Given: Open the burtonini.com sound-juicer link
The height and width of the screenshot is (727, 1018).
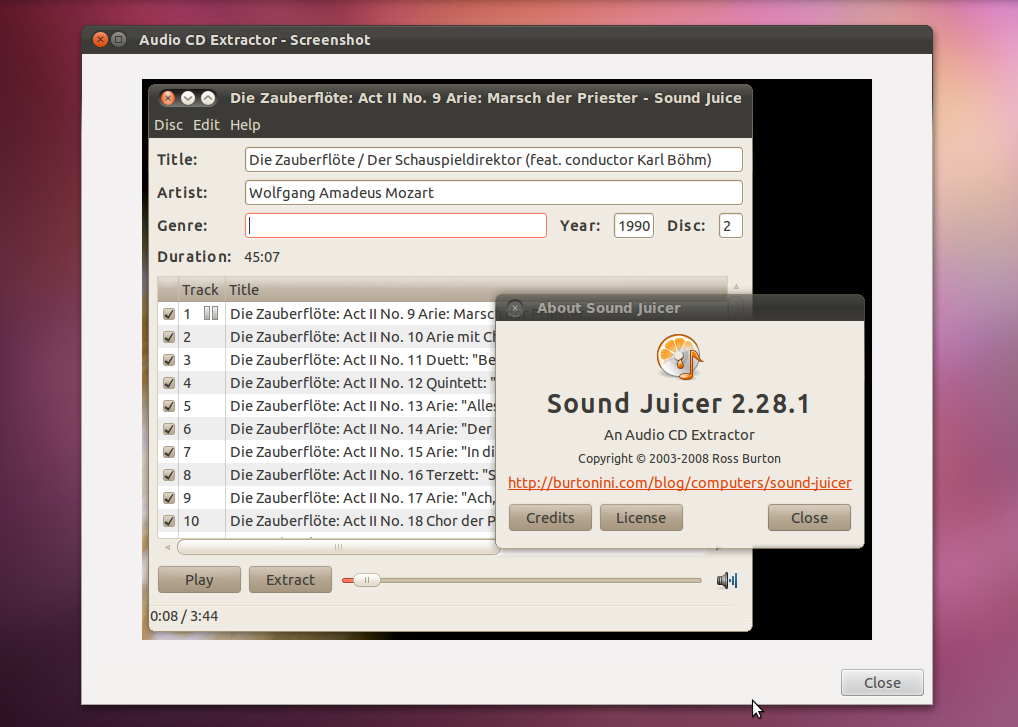Looking at the screenshot, I should tap(679, 483).
